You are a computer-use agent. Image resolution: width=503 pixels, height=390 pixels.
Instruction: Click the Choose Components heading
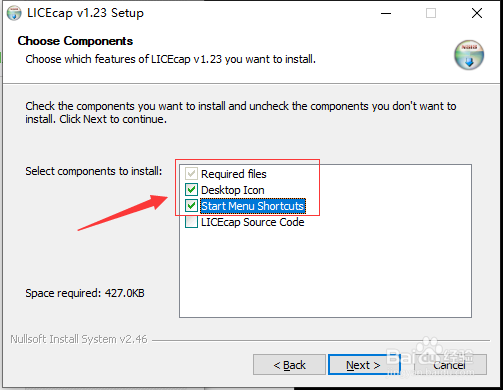tap(75, 41)
